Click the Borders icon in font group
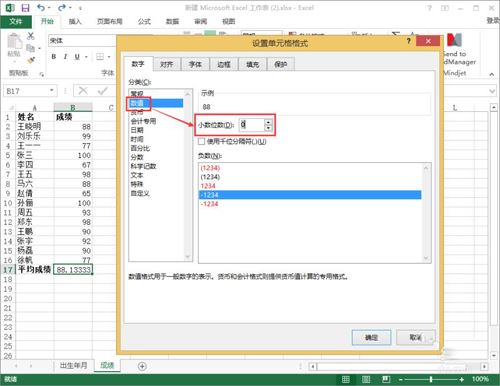 100,57
